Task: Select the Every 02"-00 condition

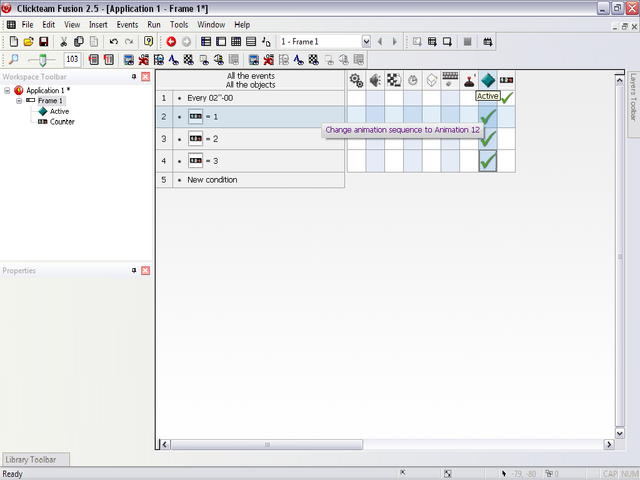Action: pos(210,98)
